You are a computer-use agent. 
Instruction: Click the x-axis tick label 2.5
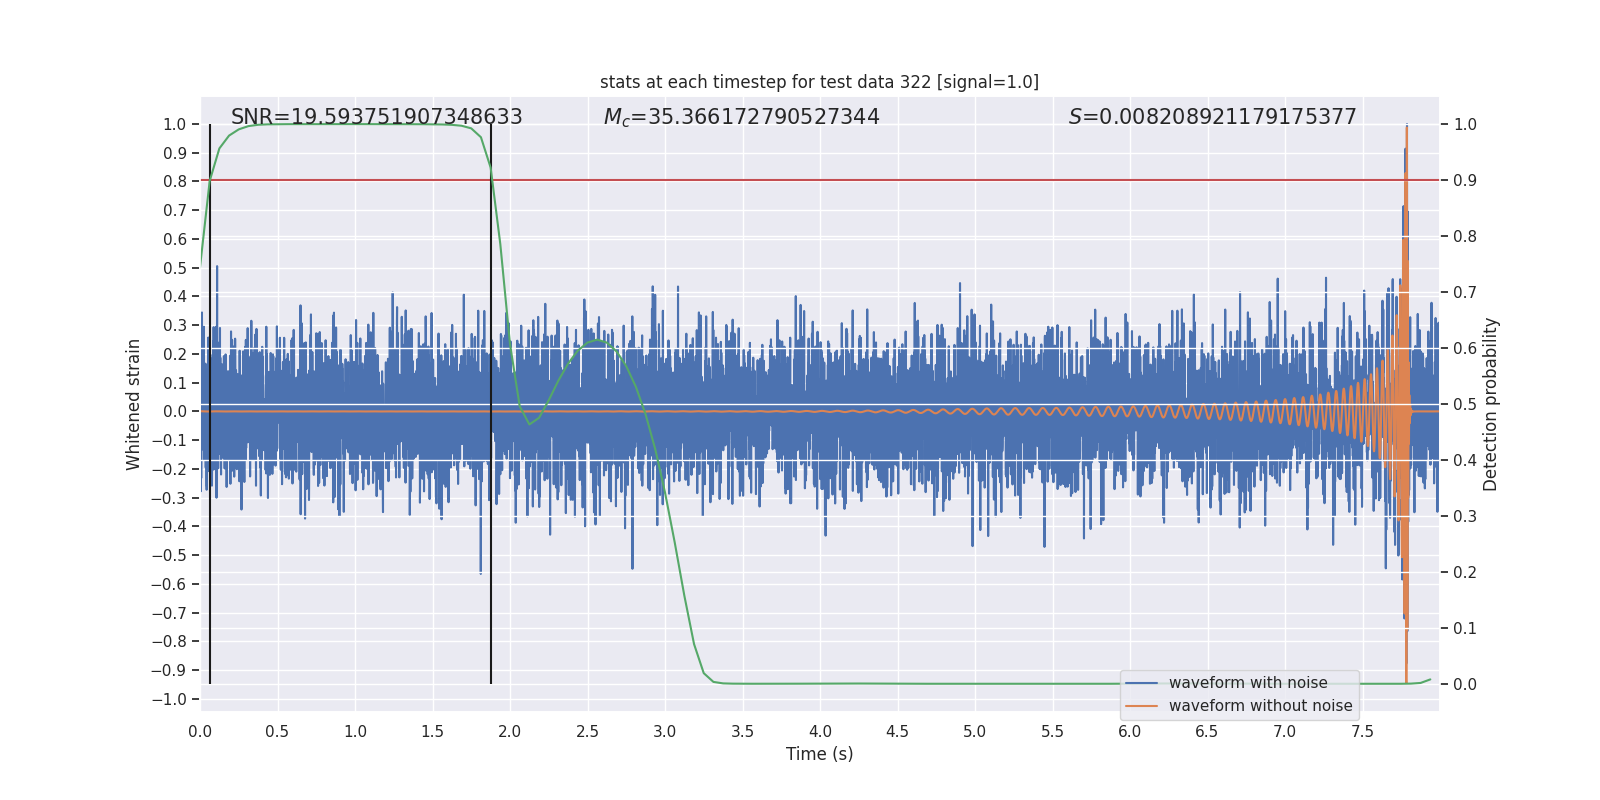tap(587, 731)
